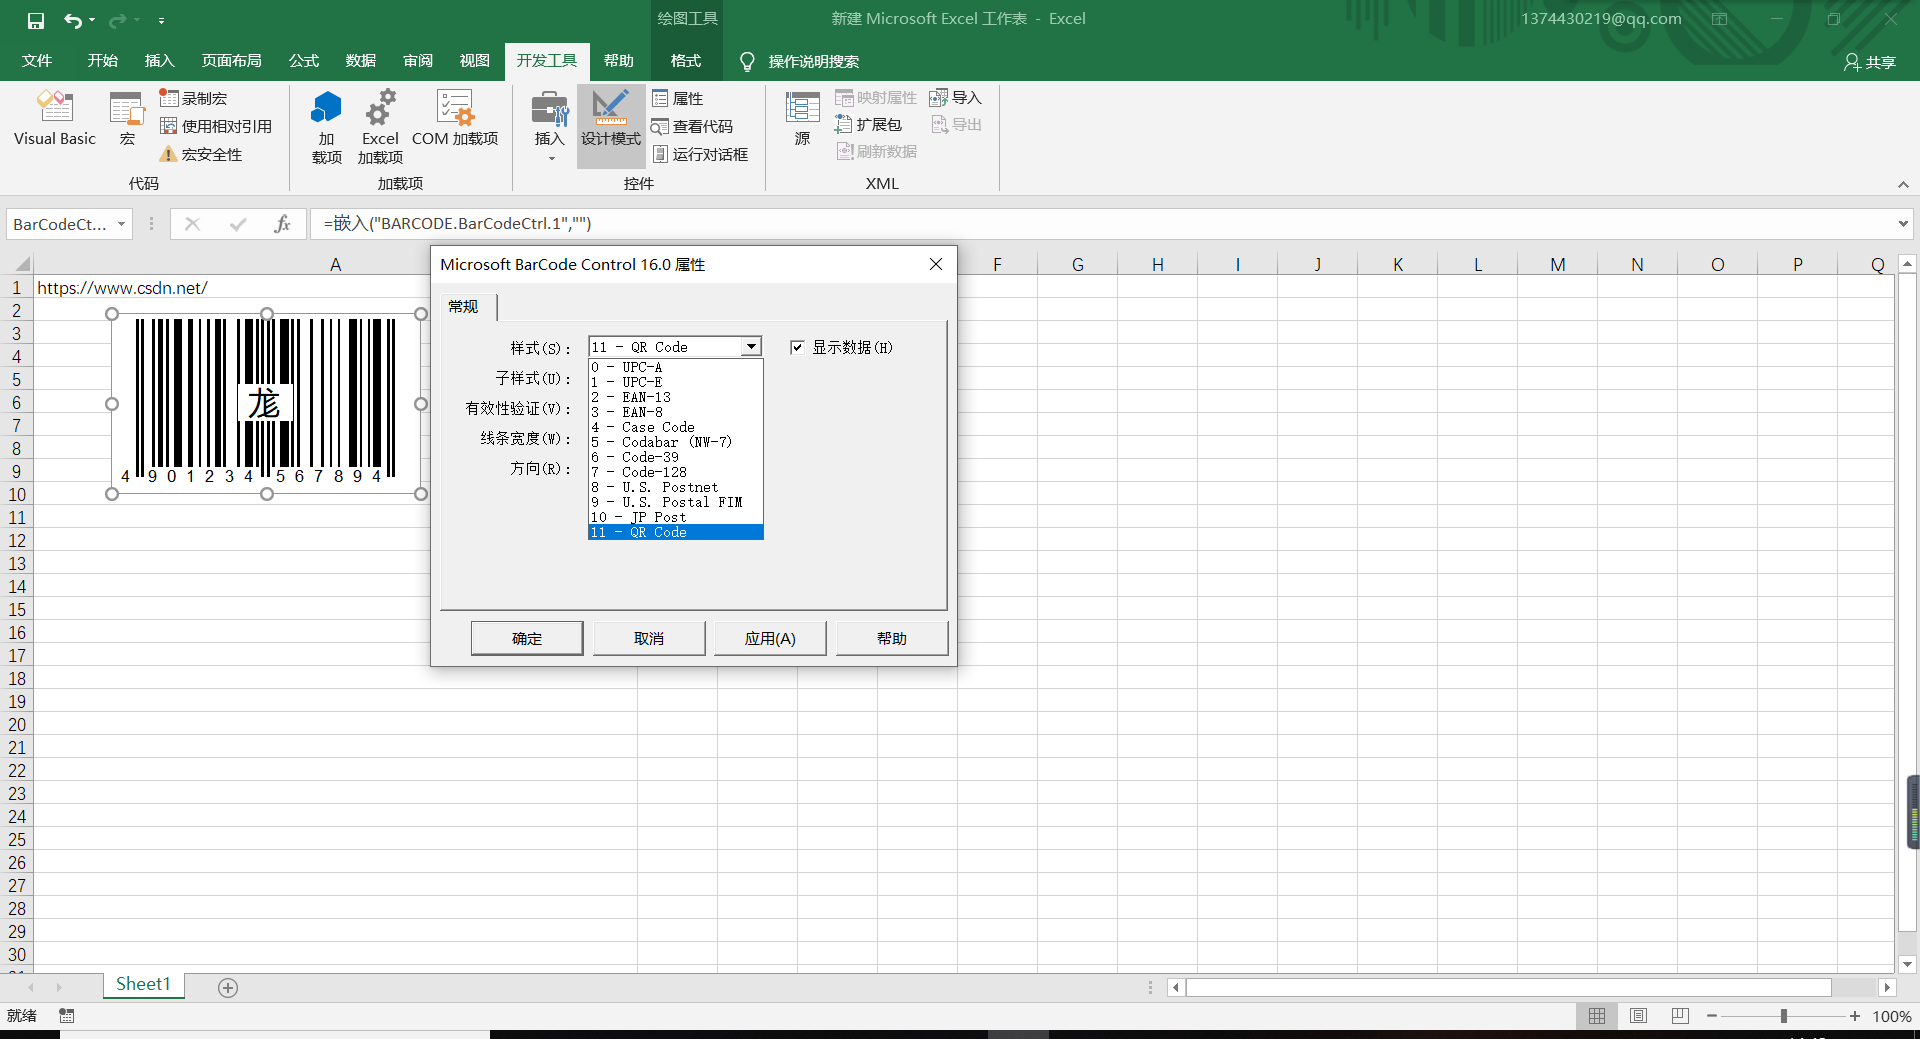Viewport: 1920px width, 1039px height.
Task: Open the Visual Basic editor
Action: tap(54, 118)
